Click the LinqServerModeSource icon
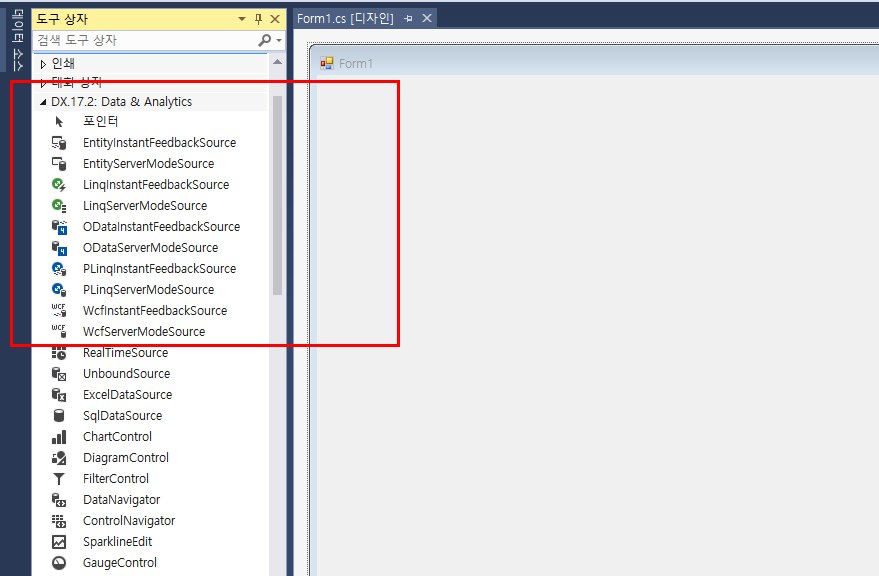The width and height of the screenshot is (879, 576). click(59, 205)
